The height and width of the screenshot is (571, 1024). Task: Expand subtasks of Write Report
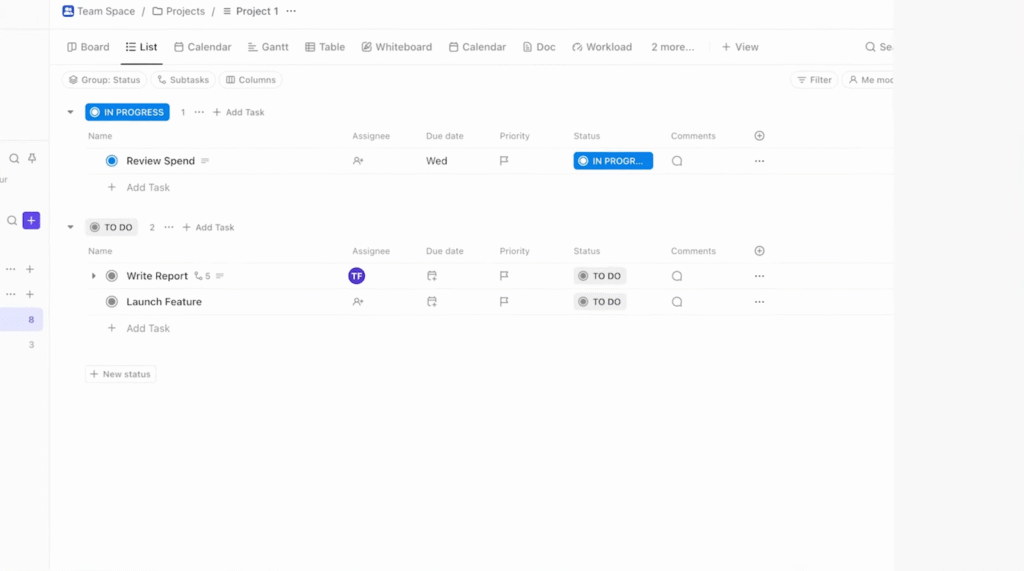click(x=94, y=276)
